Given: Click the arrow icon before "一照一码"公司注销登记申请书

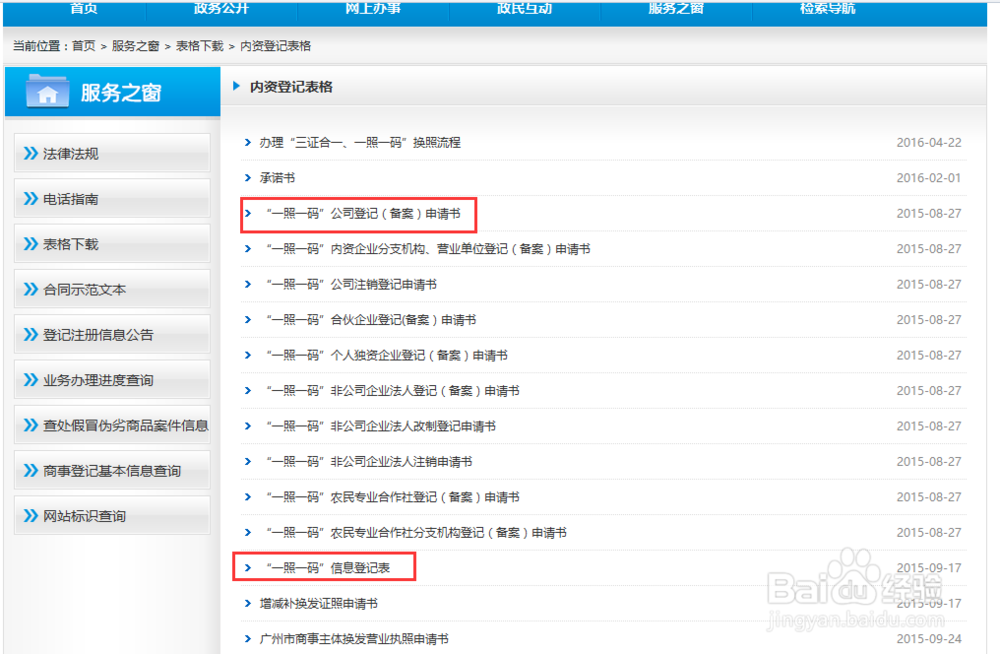Looking at the screenshot, I should point(247,284).
